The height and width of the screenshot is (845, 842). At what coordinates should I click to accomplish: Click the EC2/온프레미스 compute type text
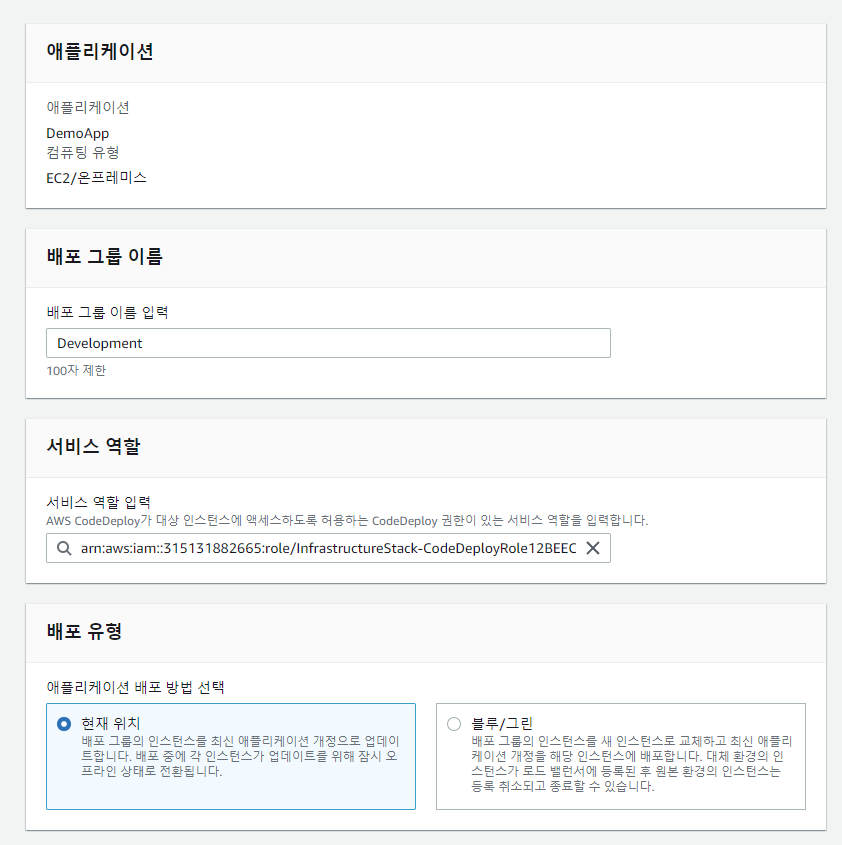tap(96, 178)
